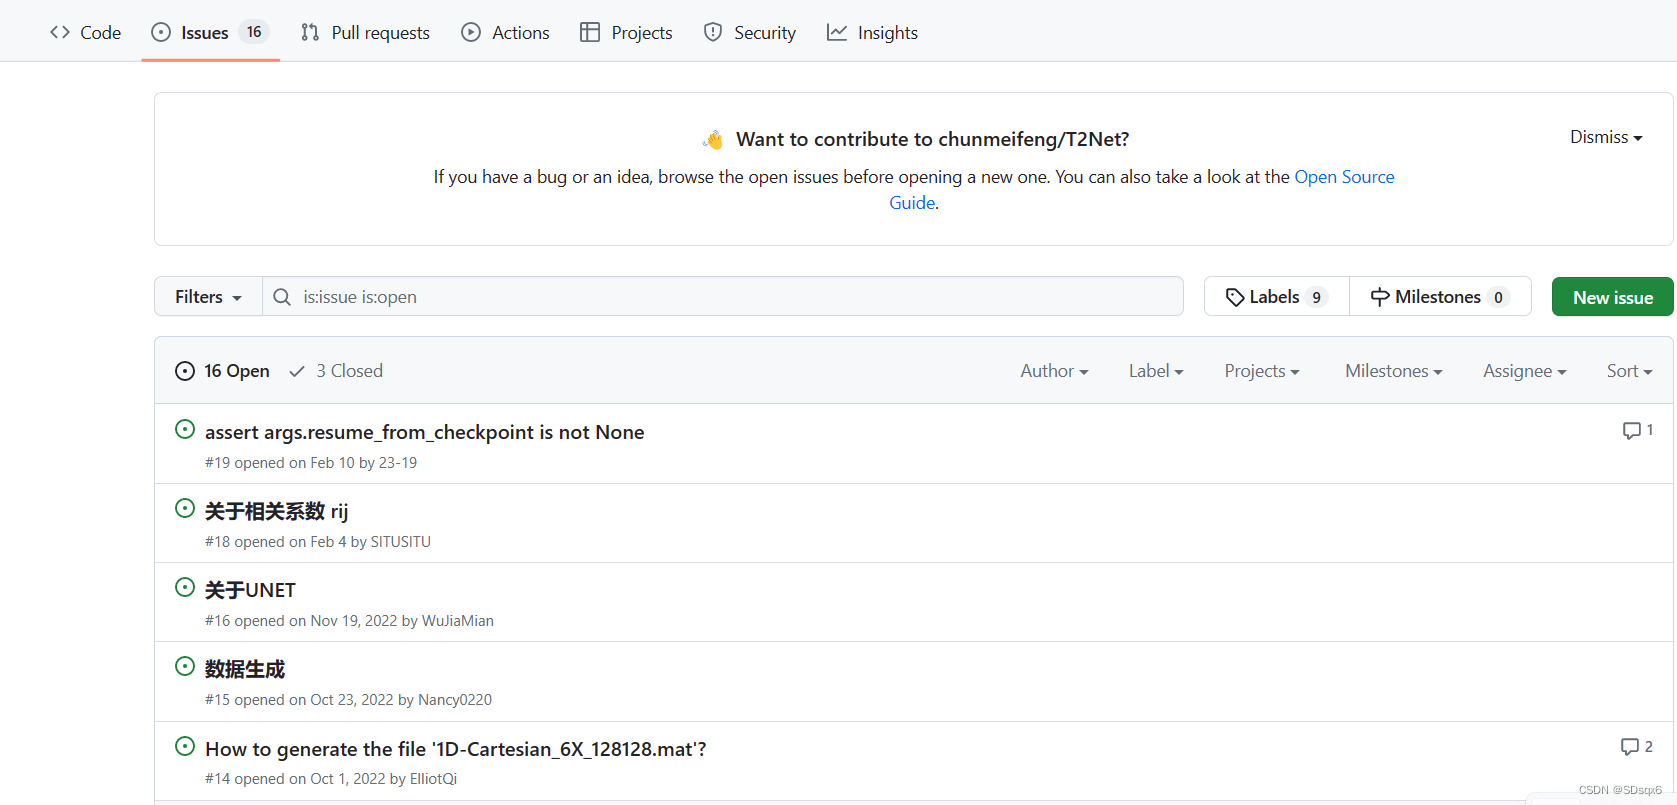This screenshot has height=805, width=1677.
Task: Open issue '数据生成'
Action: coord(245,669)
